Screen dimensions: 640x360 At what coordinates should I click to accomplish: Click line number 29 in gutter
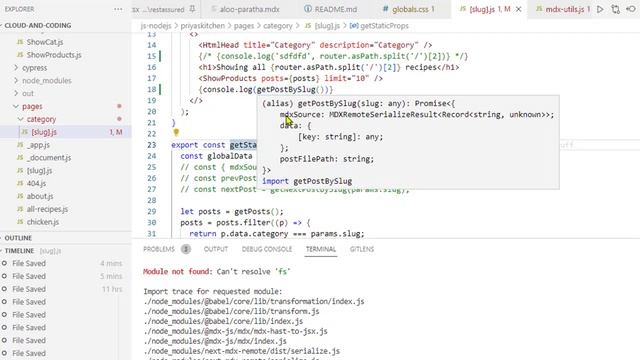(151, 211)
